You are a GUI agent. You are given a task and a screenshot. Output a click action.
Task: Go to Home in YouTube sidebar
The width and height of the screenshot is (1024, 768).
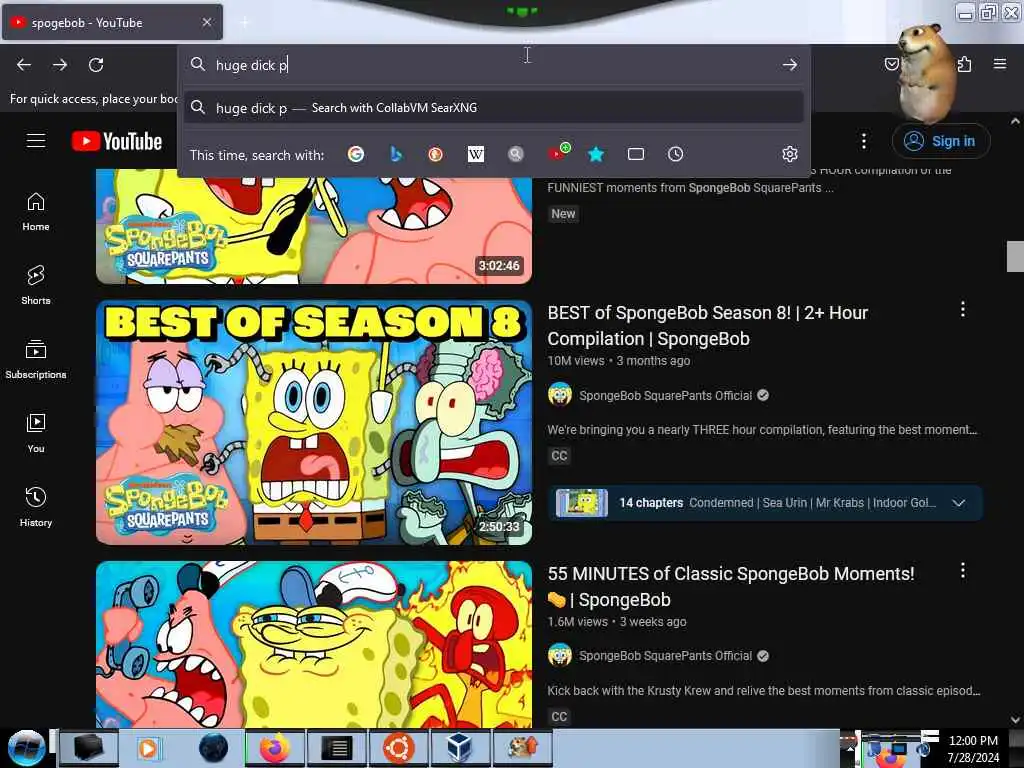click(36, 212)
